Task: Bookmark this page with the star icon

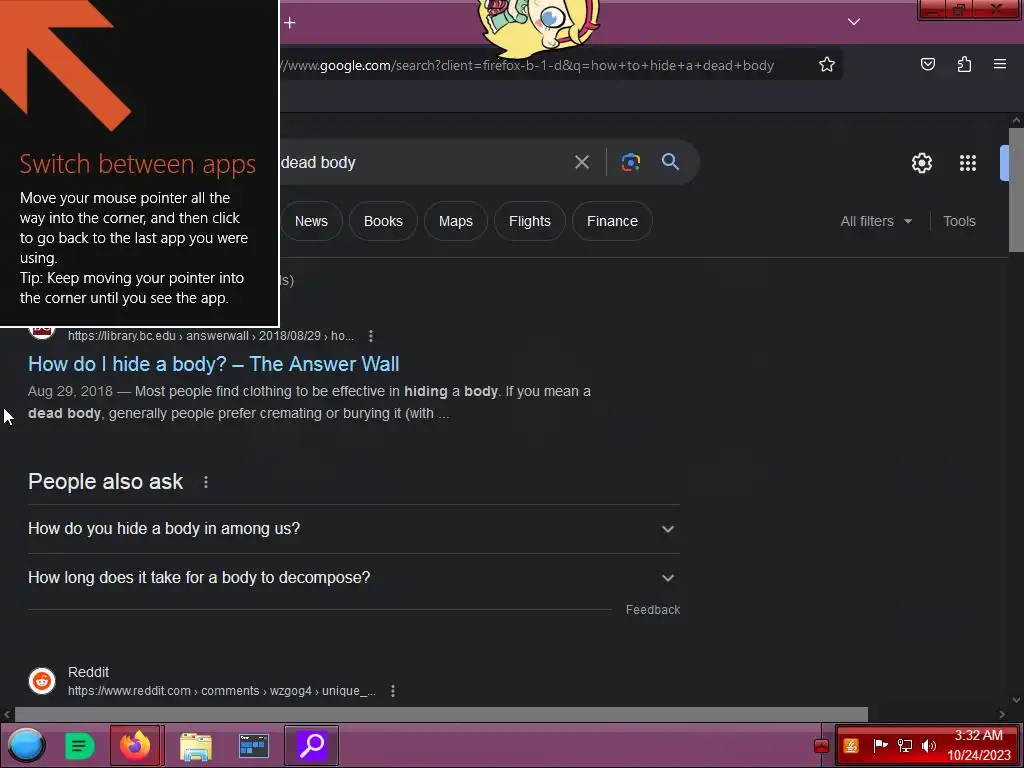Action: (827, 64)
